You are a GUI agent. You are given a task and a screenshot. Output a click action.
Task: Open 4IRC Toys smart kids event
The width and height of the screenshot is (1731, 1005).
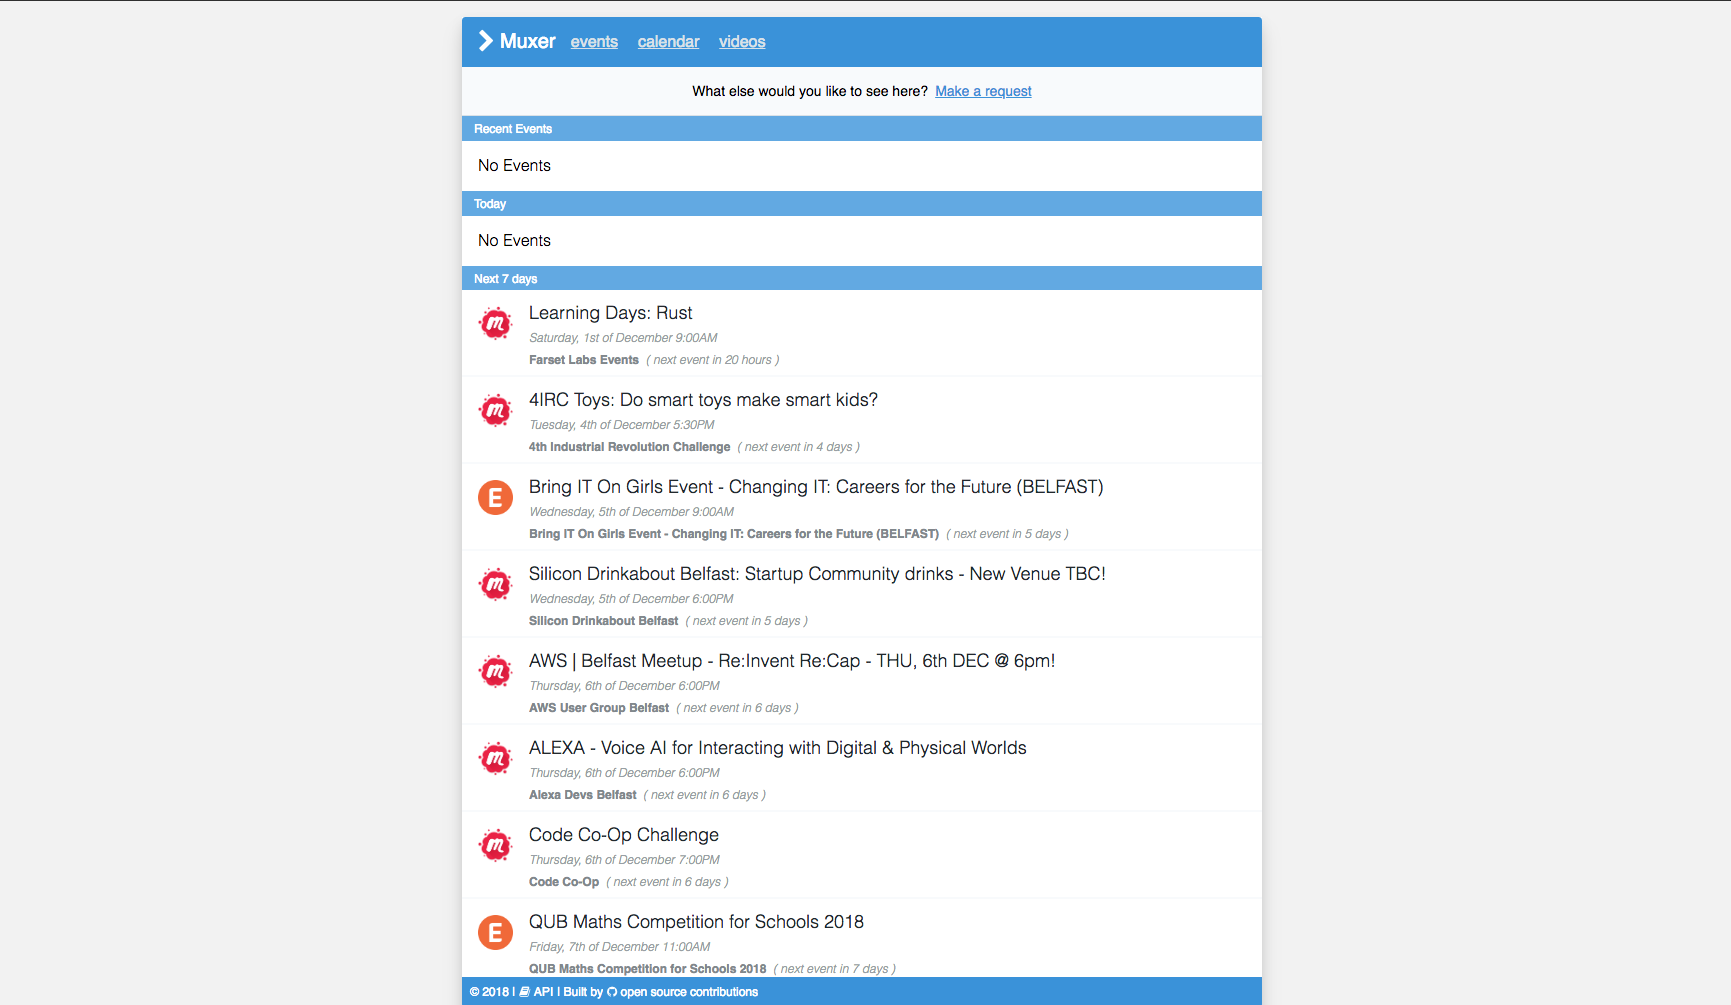(703, 400)
